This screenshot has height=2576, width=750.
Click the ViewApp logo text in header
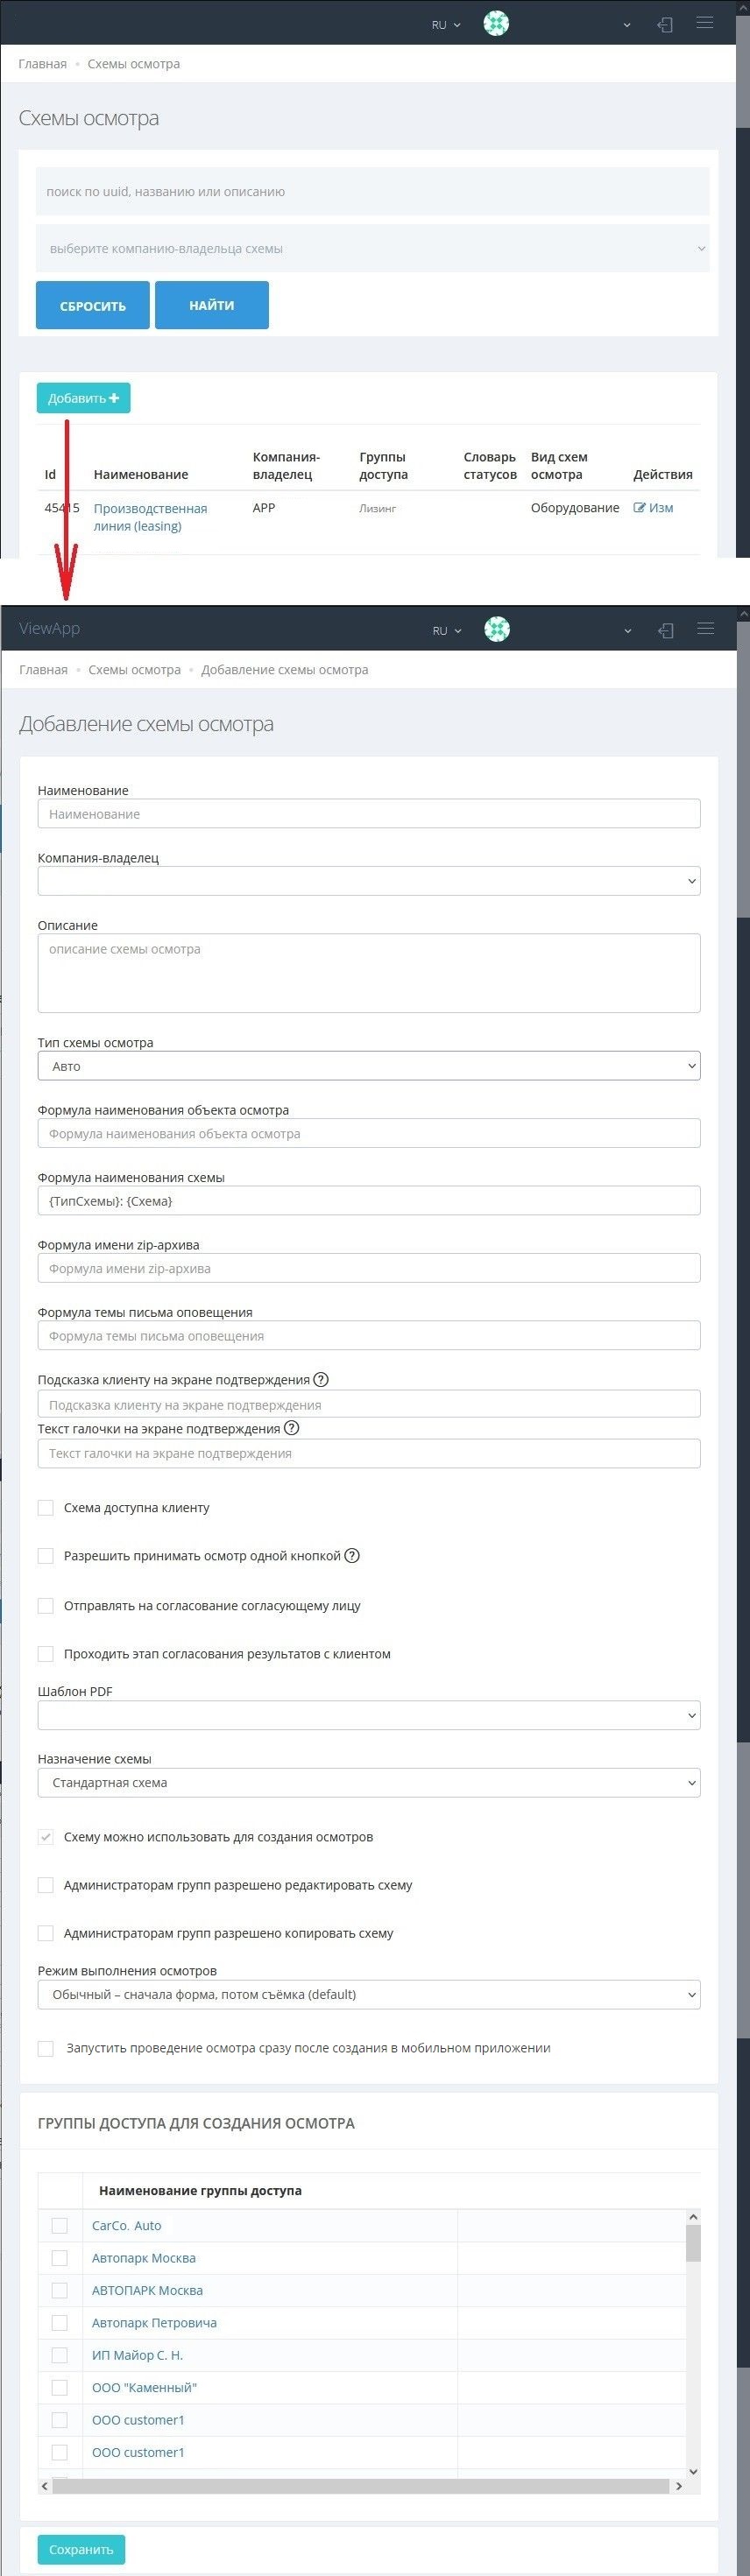[49, 629]
